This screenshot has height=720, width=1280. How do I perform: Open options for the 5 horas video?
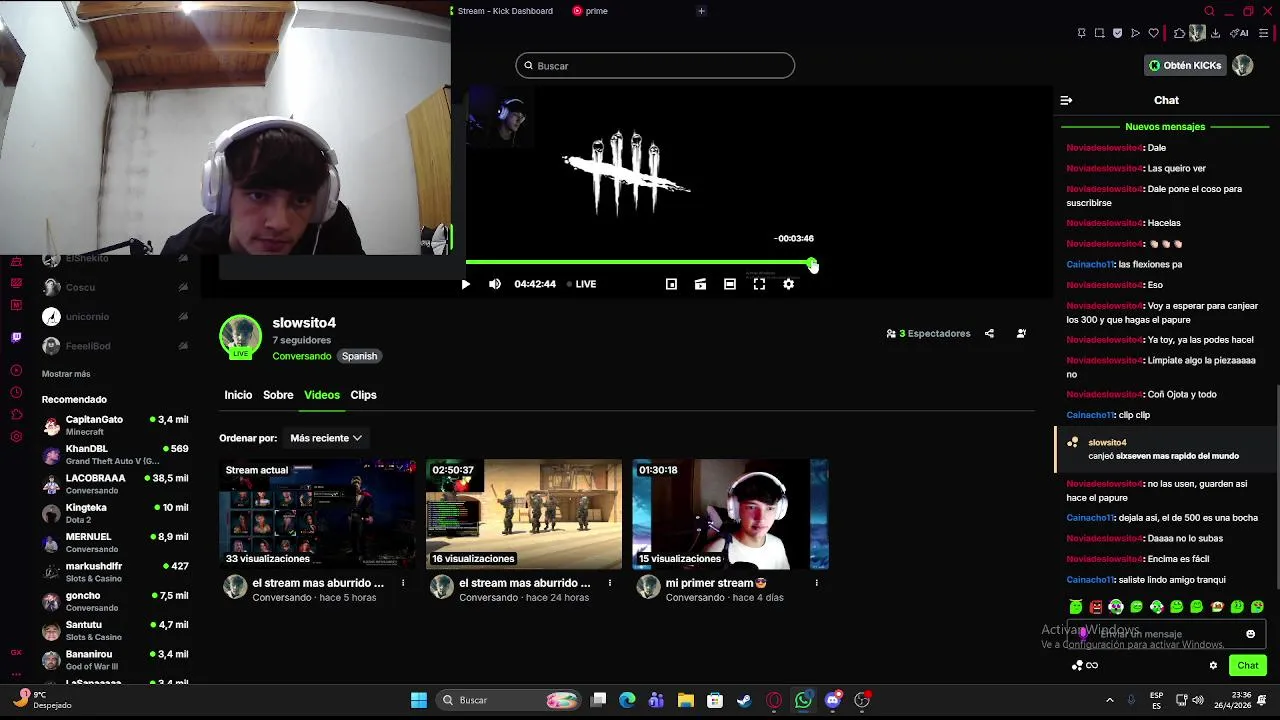tap(403, 583)
